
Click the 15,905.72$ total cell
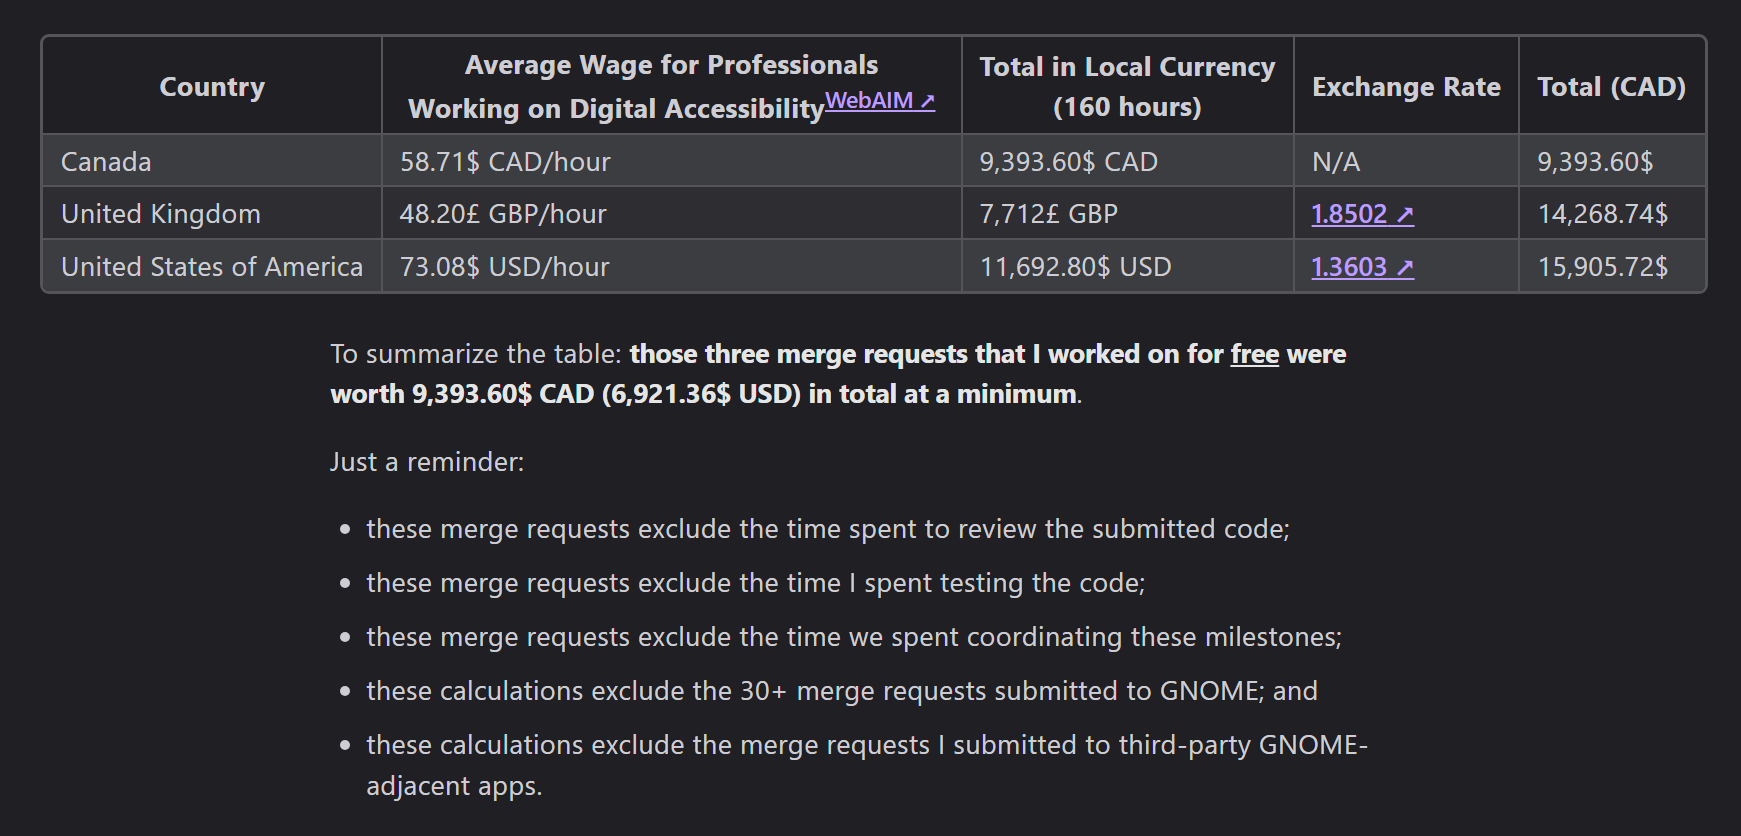pyautogui.click(x=1611, y=266)
